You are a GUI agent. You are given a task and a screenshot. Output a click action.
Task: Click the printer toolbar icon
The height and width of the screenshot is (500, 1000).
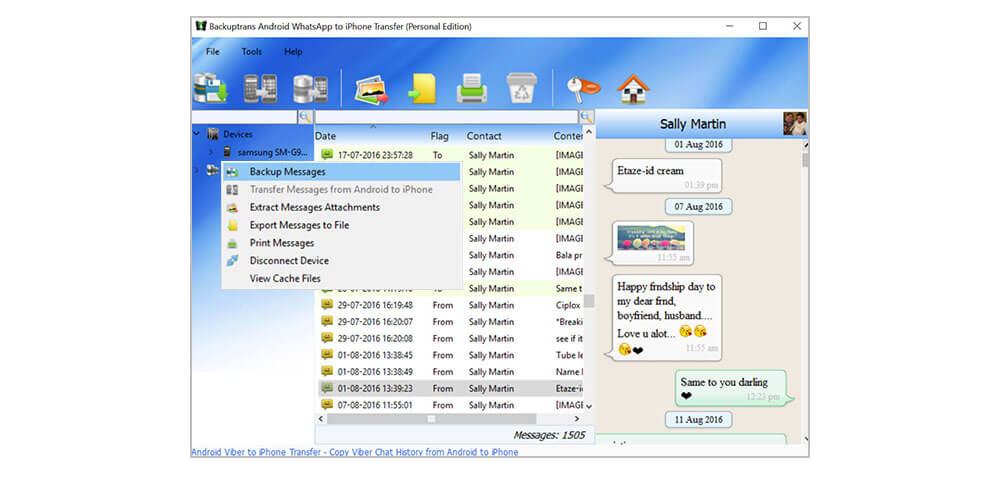(472, 89)
